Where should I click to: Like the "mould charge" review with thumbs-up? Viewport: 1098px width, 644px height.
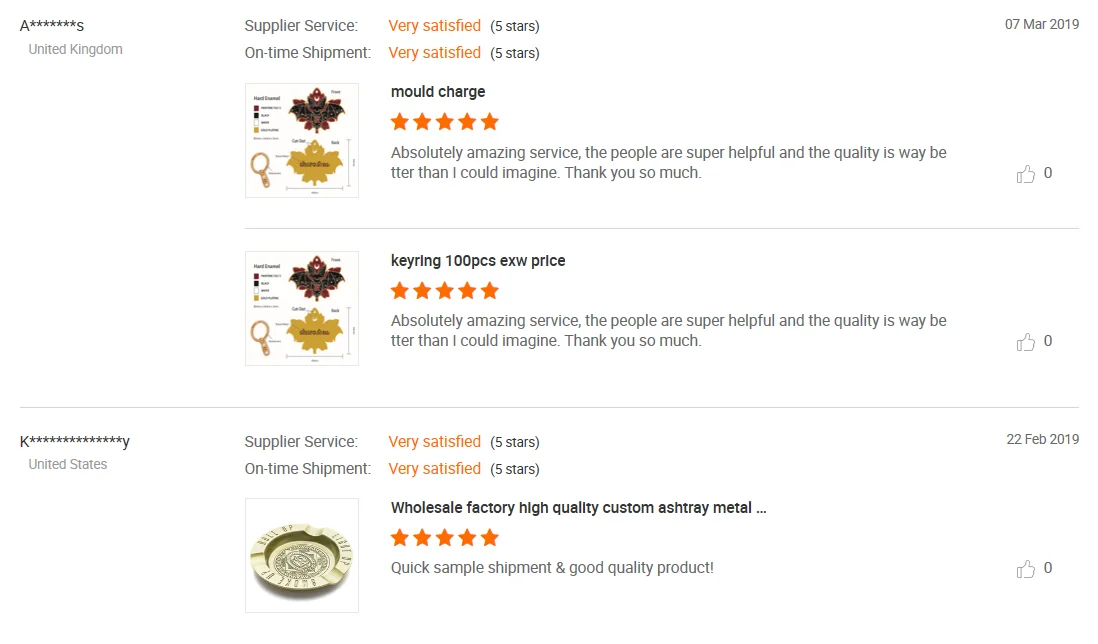pos(1026,174)
